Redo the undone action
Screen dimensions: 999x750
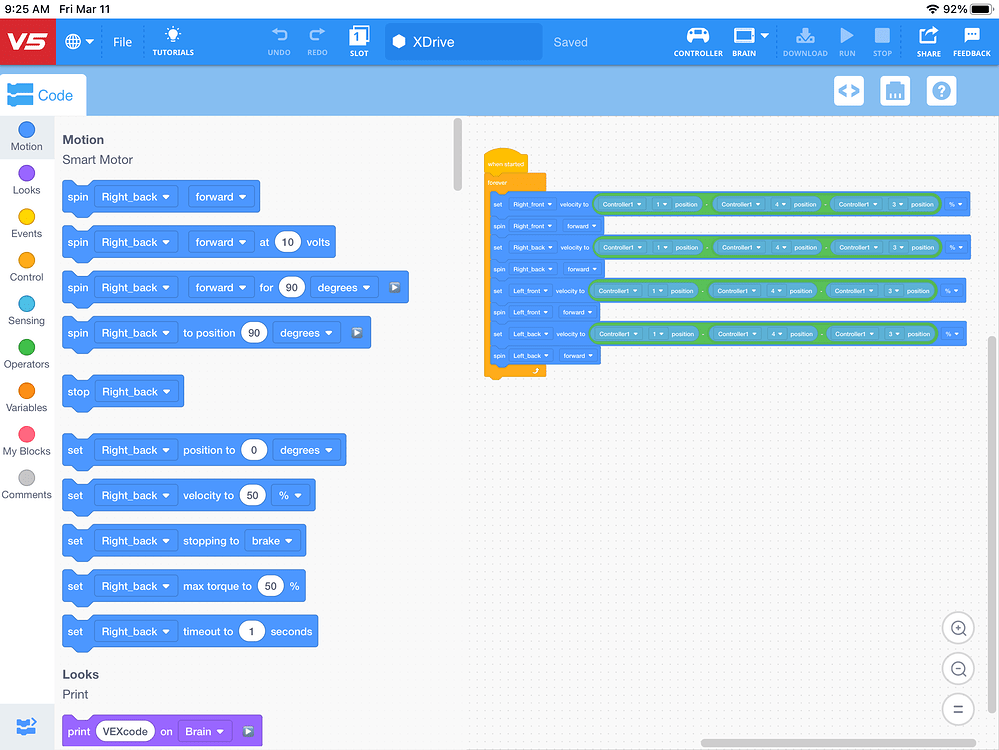(317, 41)
